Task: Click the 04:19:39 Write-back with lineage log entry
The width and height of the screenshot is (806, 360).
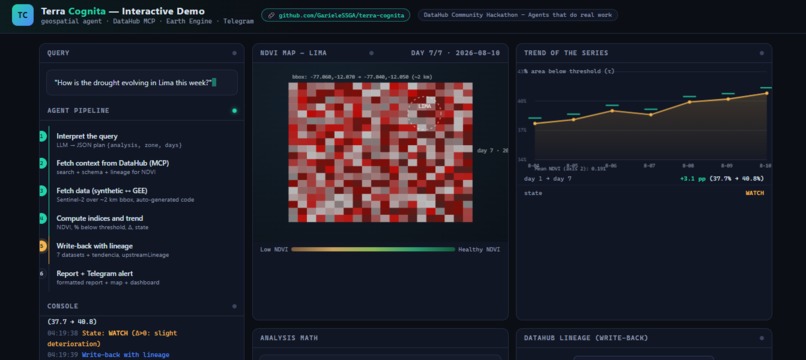Action: (x=108, y=355)
